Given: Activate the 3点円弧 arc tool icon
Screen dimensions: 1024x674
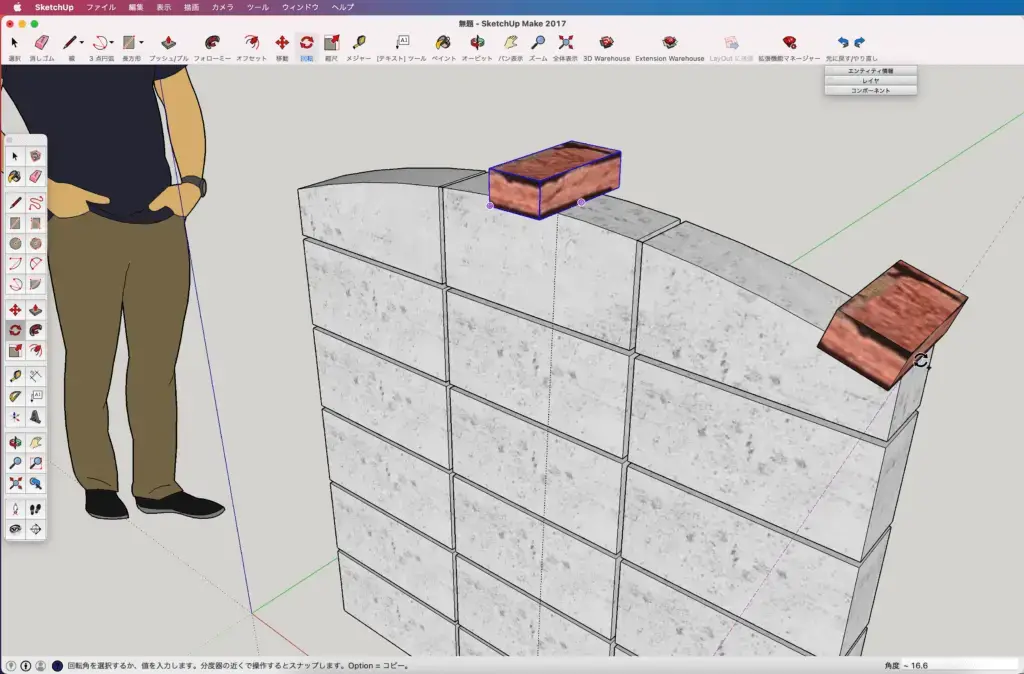Looking at the screenshot, I should click(100, 42).
